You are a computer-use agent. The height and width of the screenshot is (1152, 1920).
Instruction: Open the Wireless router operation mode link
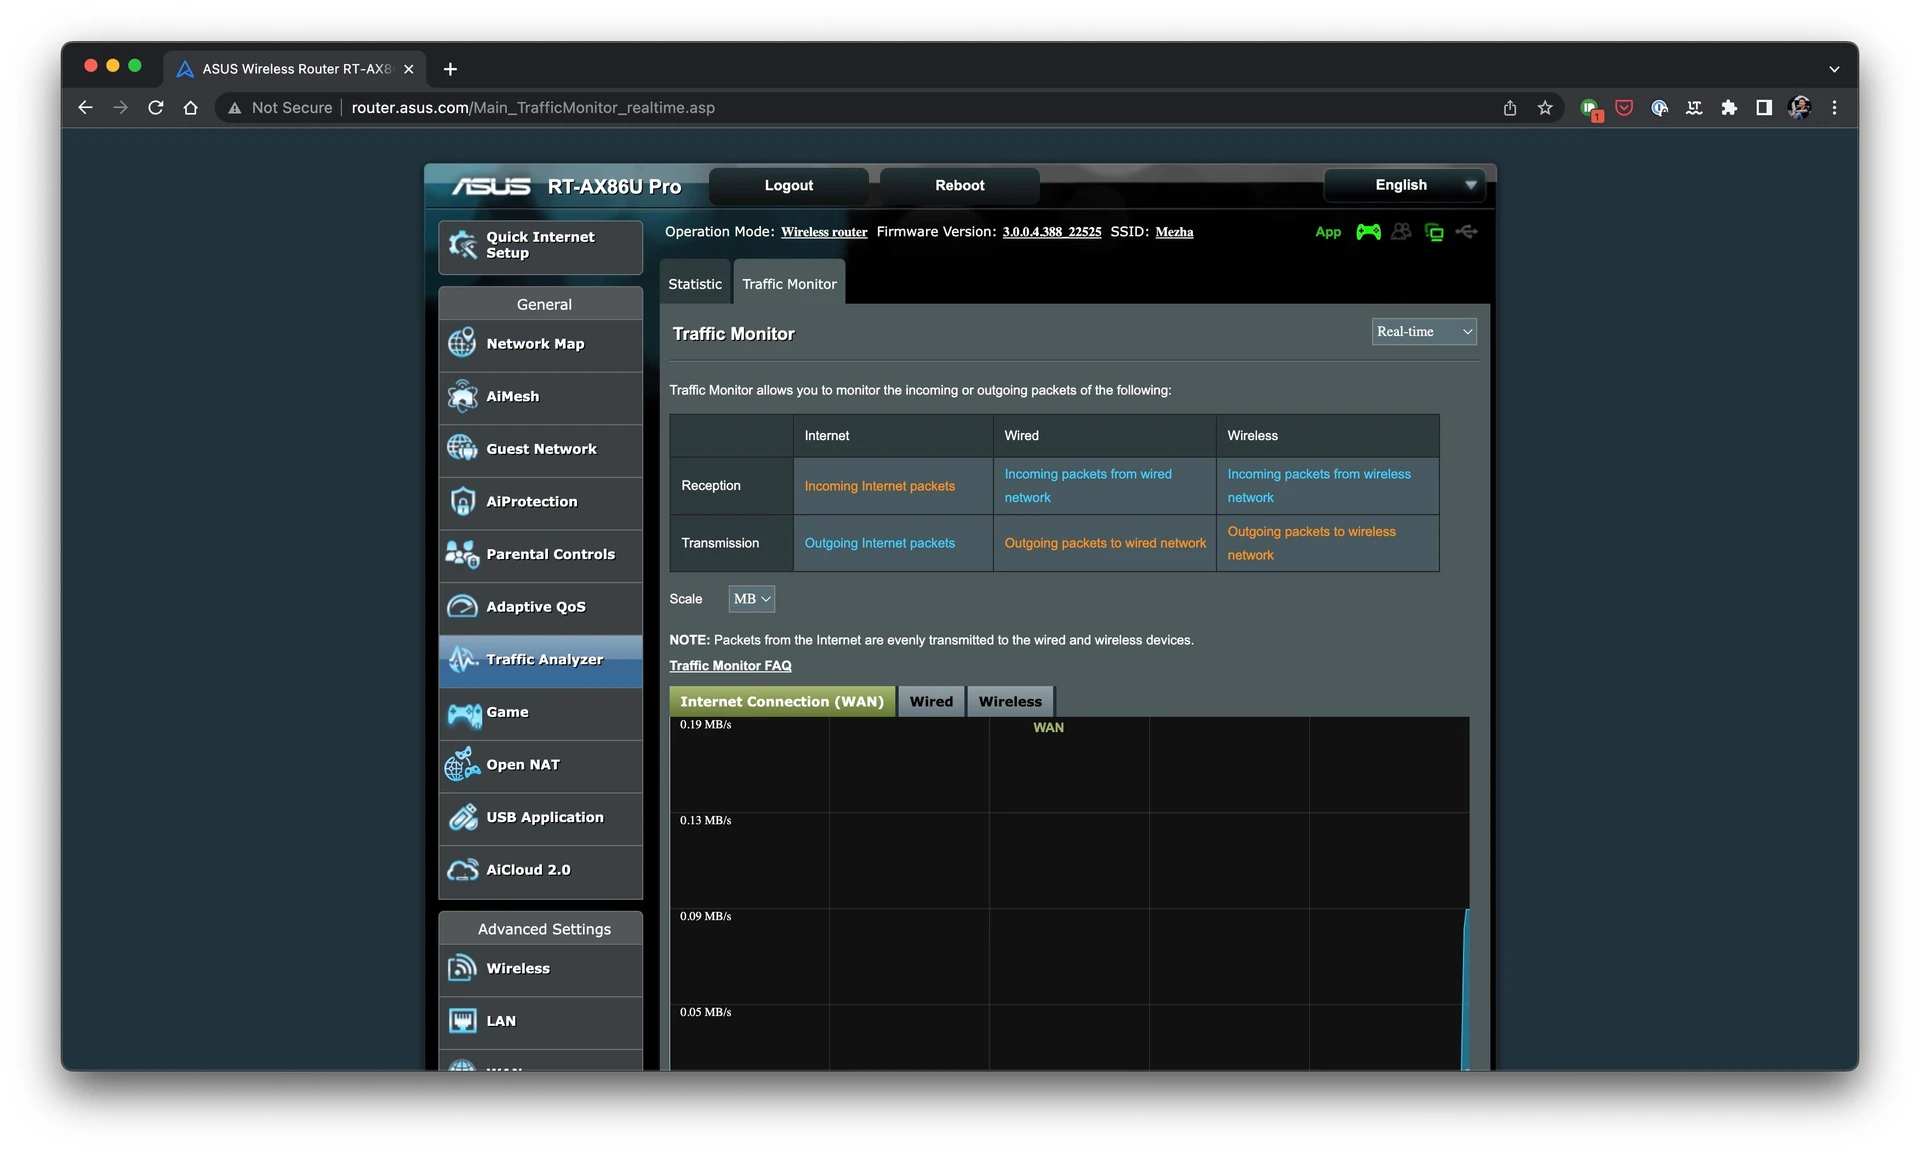[824, 232]
